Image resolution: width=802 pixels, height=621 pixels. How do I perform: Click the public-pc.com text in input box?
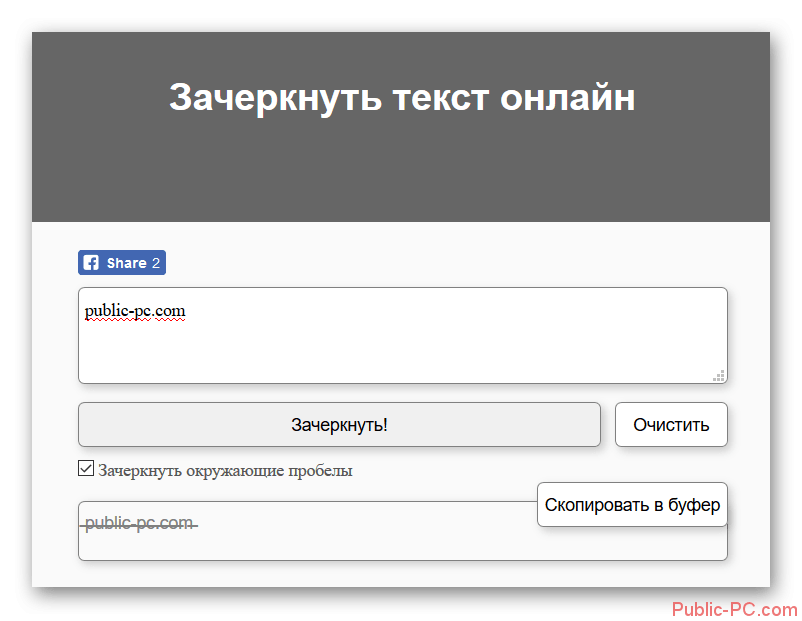135,312
